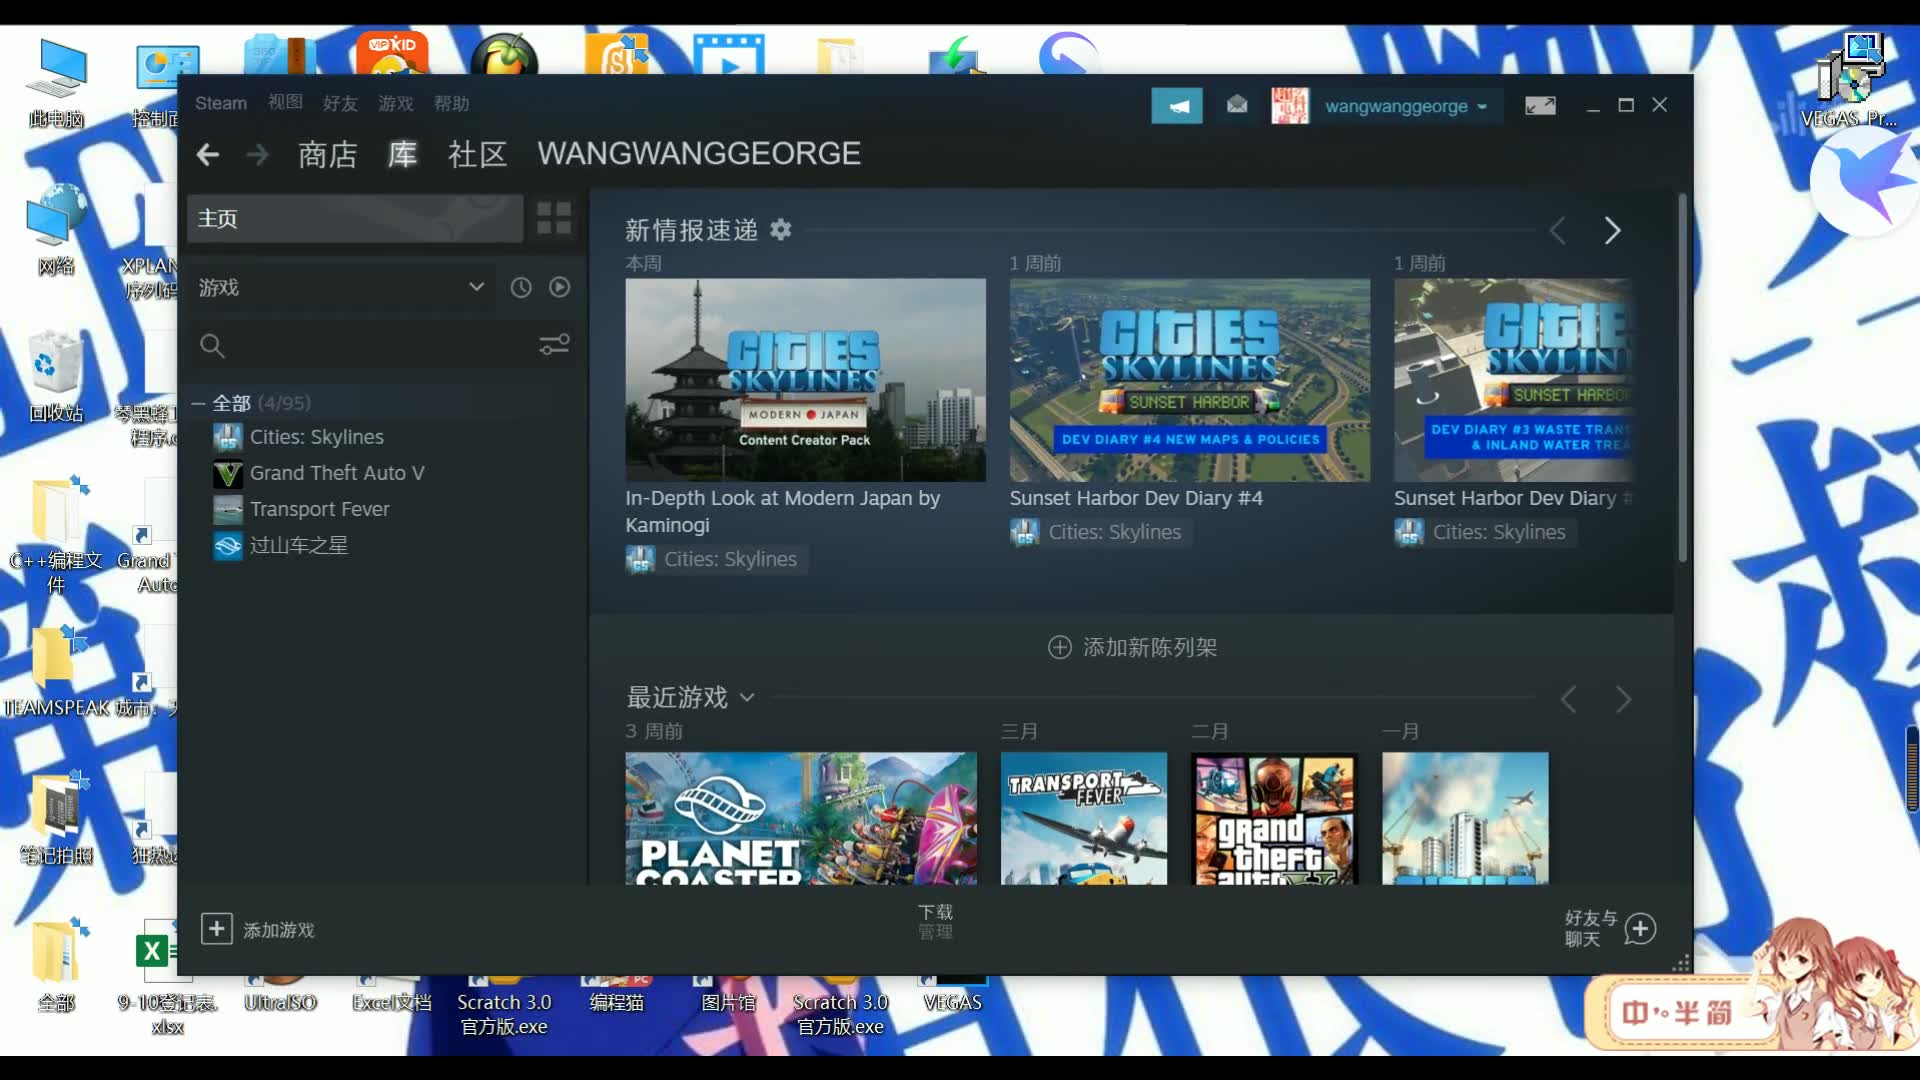Select Transport Fever in library list

click(x=319, y=509)
